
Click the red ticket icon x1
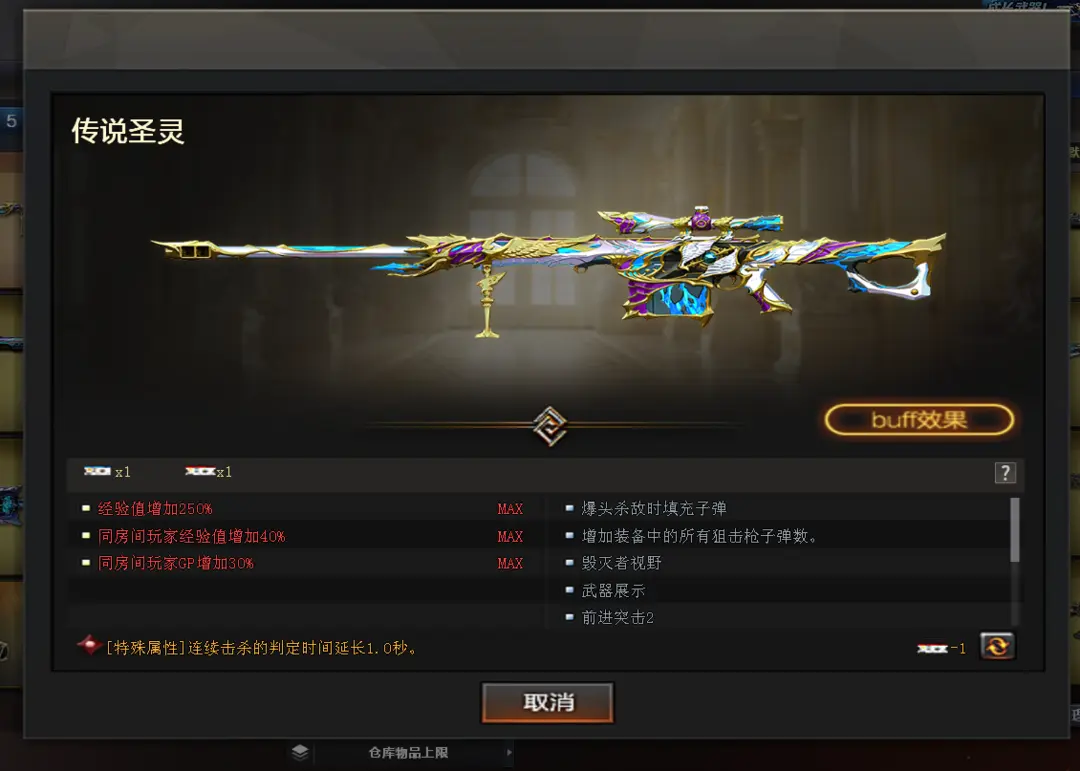(200, 471)
